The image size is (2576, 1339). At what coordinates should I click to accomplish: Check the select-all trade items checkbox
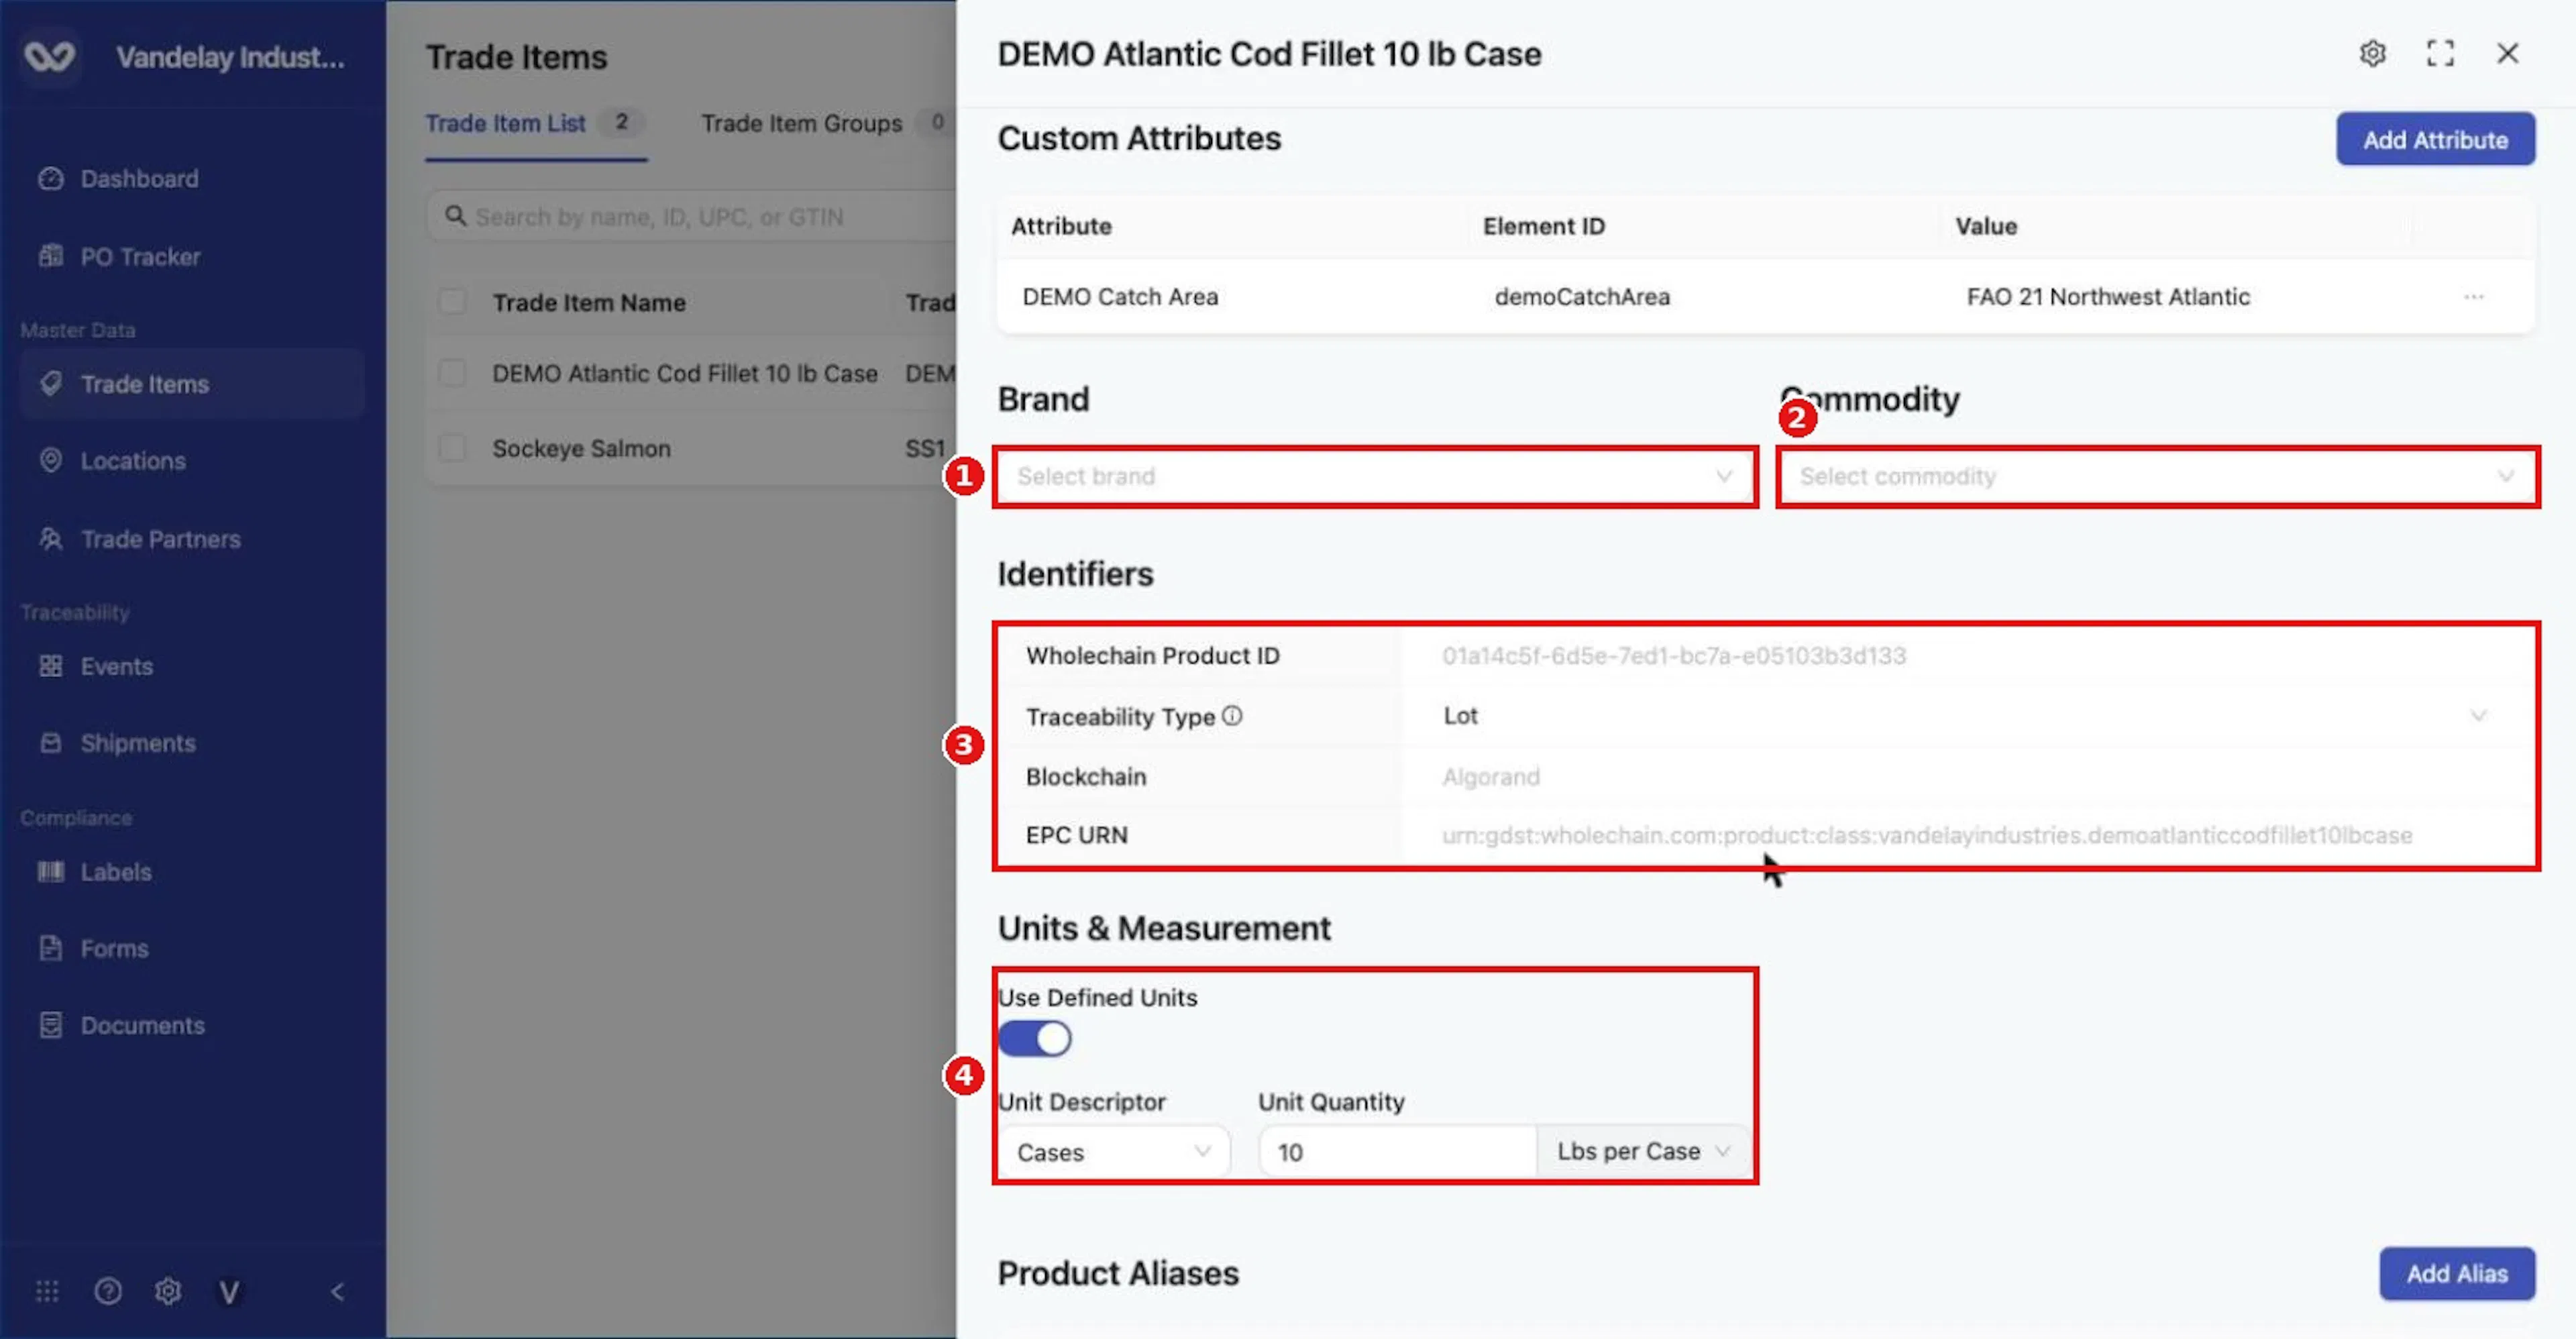(452, 302)
